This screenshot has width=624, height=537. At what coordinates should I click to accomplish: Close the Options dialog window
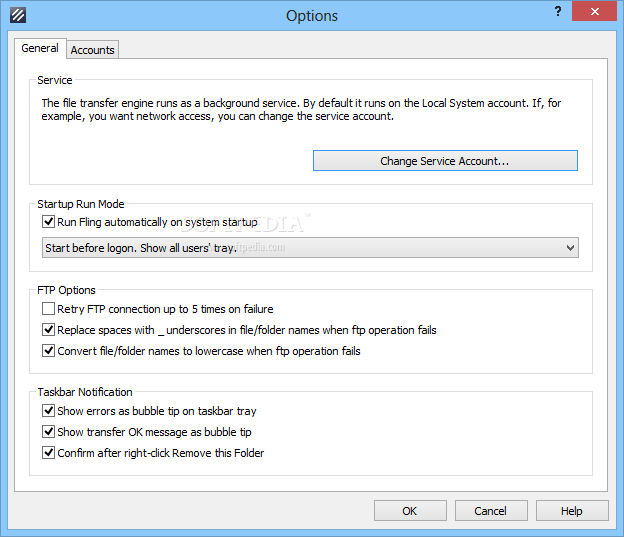click(595, 11)
